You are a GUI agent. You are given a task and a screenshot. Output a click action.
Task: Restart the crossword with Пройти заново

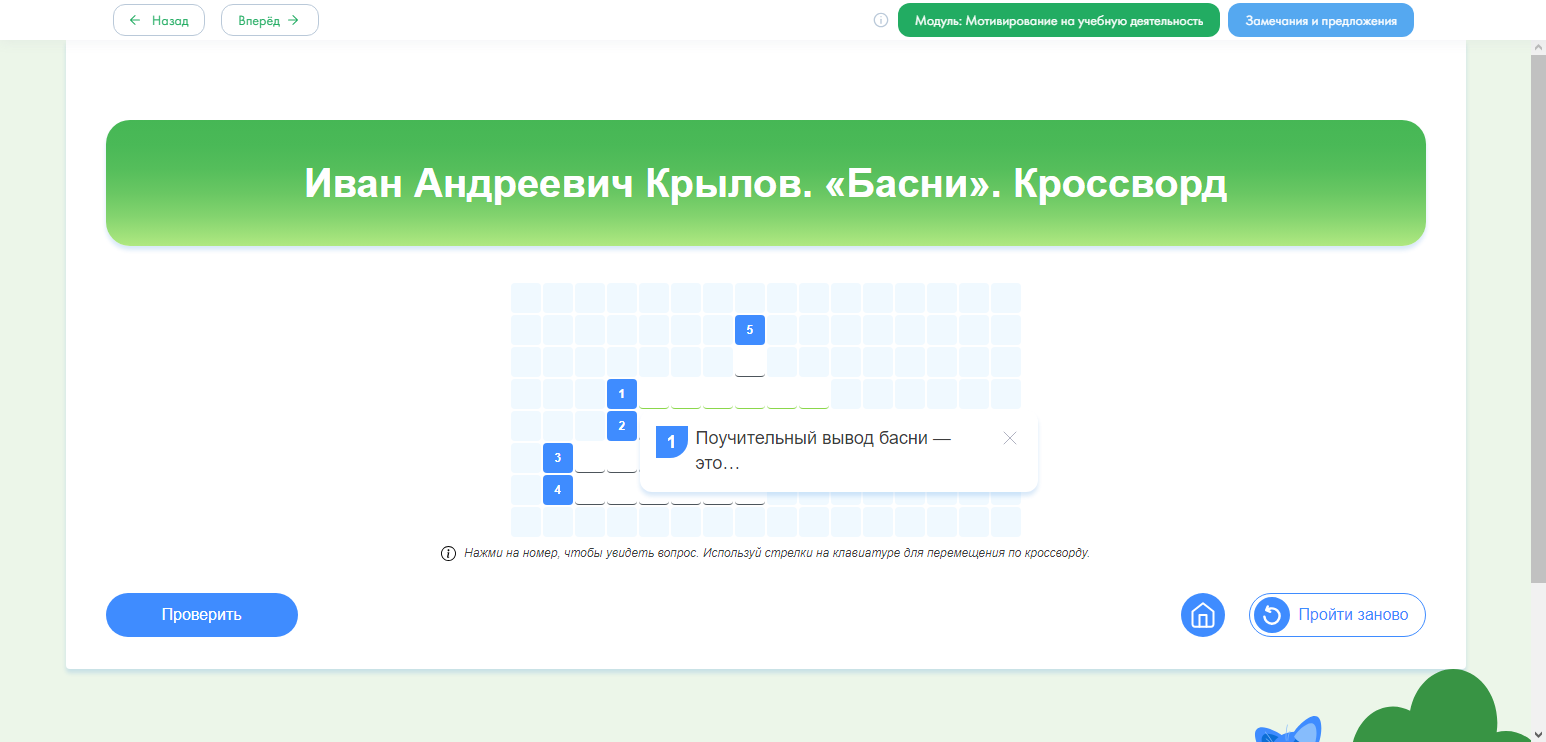click(1336, 615)
